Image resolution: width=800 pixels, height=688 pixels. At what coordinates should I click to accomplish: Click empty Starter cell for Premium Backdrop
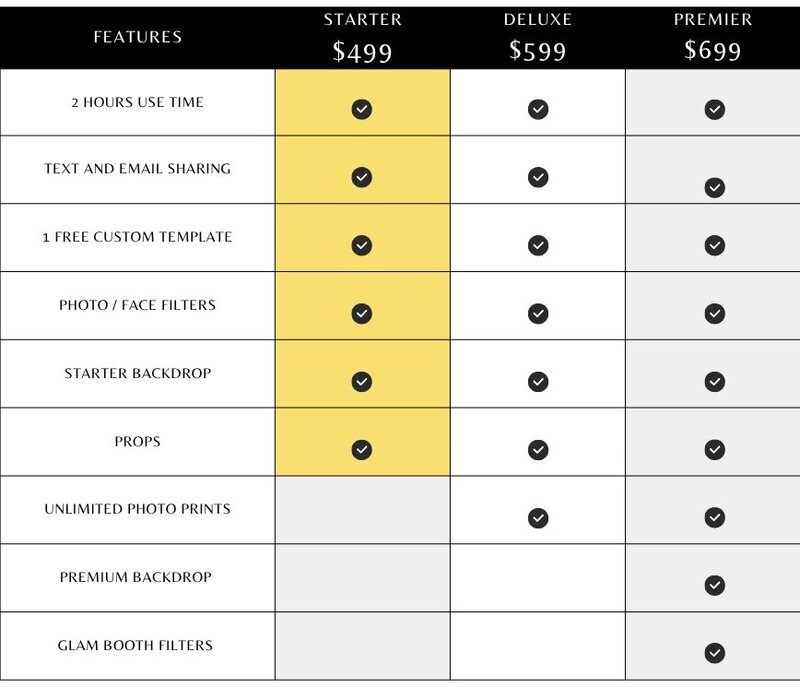[363, 578]
